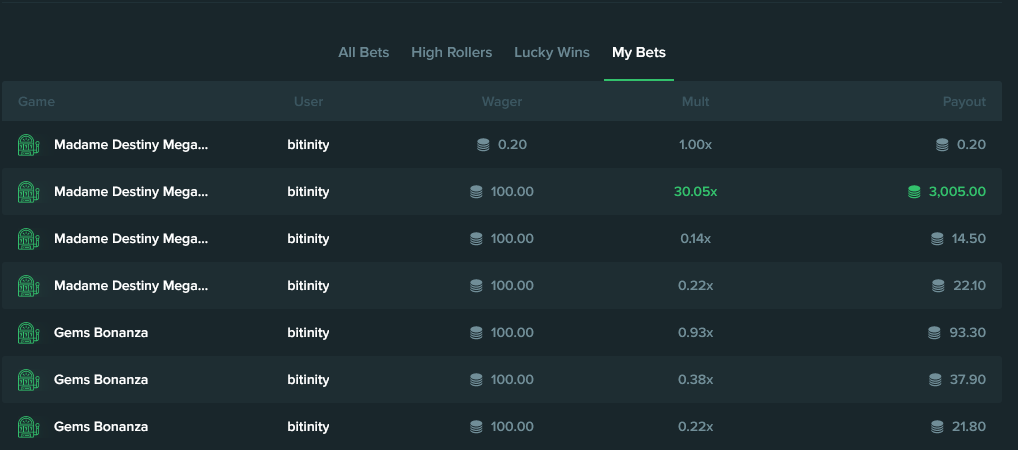Click coin icon beside the 0.20 wager
The height and width of the screenshot is (450, 1018).
[483, 145]
